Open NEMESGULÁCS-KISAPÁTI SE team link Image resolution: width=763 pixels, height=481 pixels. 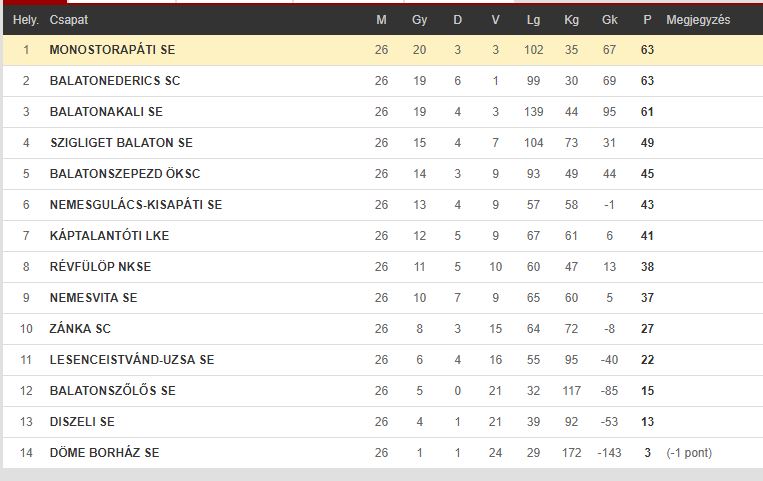[x=136, y=204]
